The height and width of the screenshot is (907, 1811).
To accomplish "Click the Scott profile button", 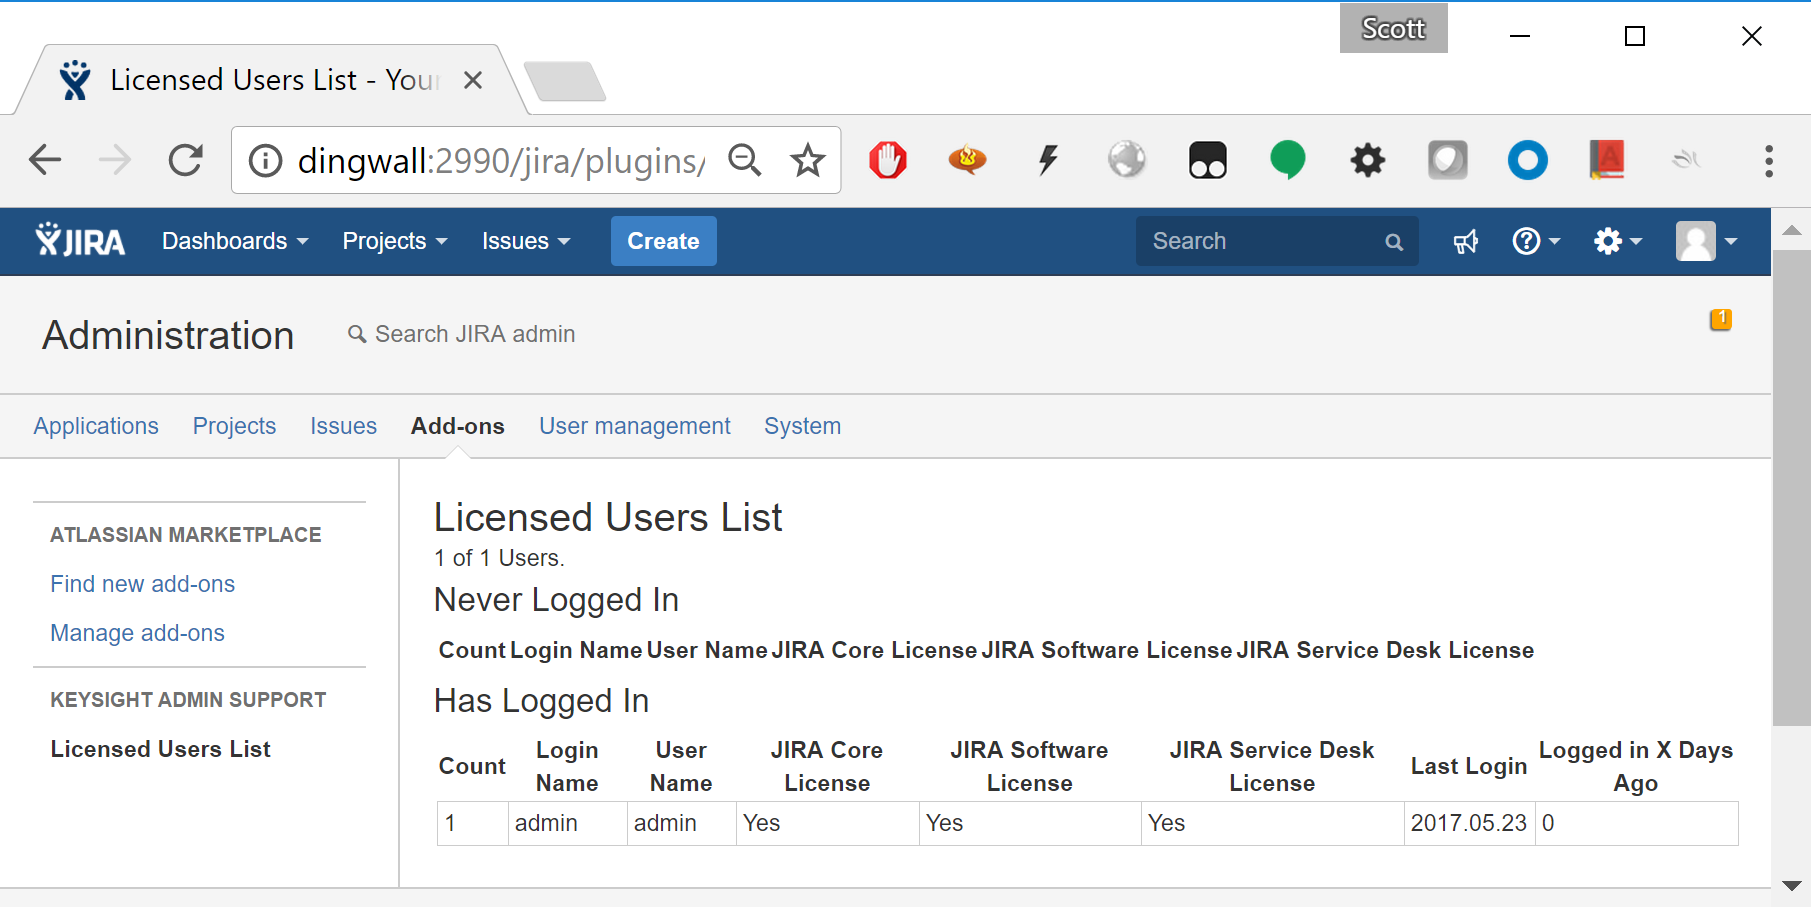I will [x=1393, y=28].
